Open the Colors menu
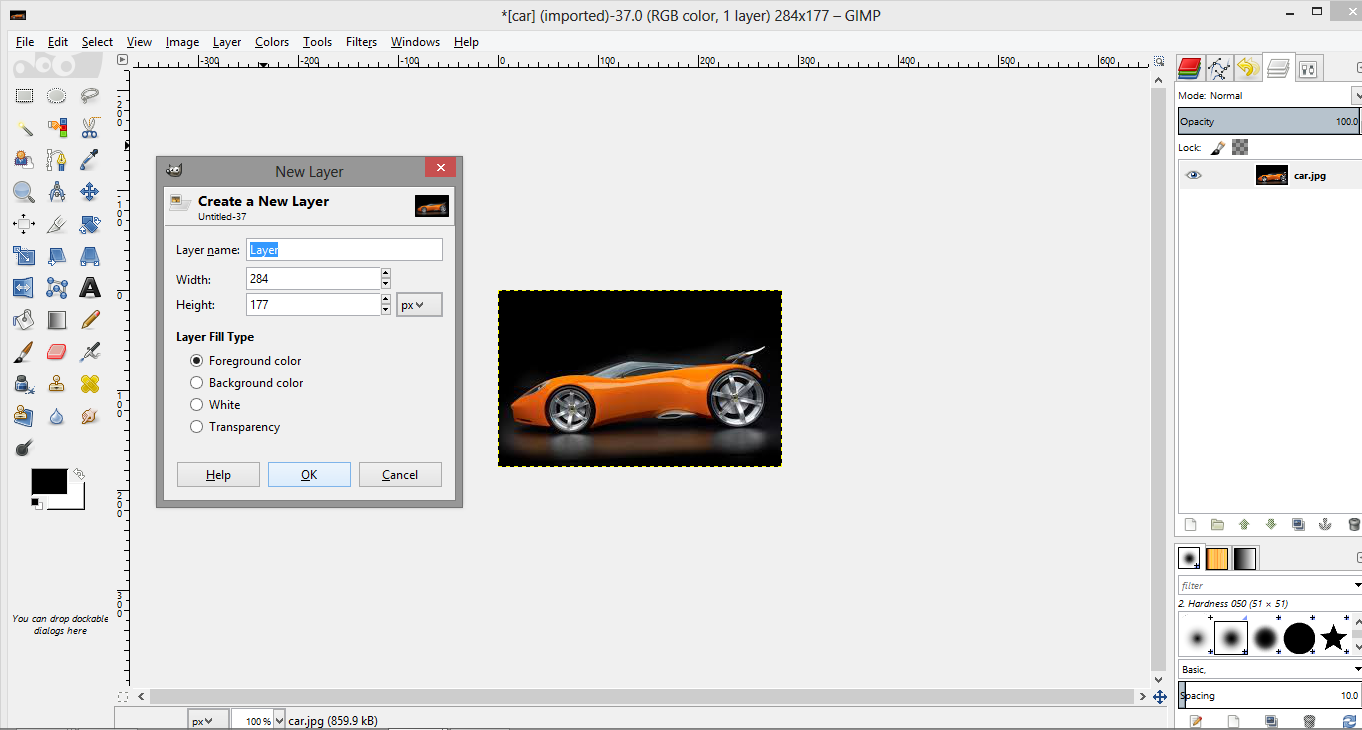This screenshot has height=730, width=1362. (x=272, y=42)
